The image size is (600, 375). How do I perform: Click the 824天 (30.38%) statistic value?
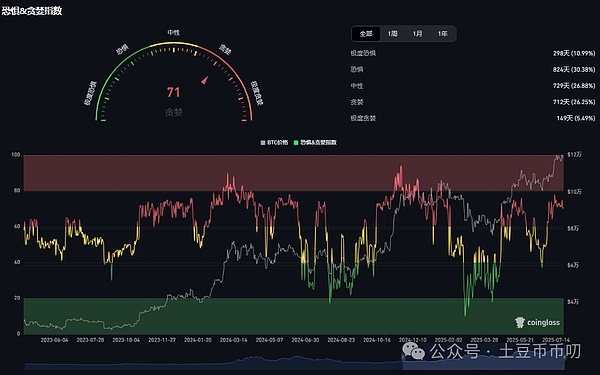point(574,69)
